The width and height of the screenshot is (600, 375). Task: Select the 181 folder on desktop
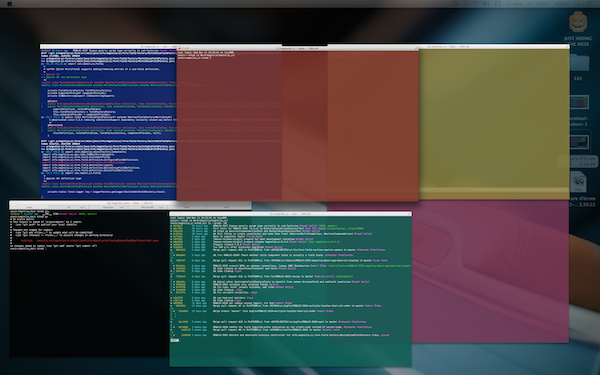579,62
